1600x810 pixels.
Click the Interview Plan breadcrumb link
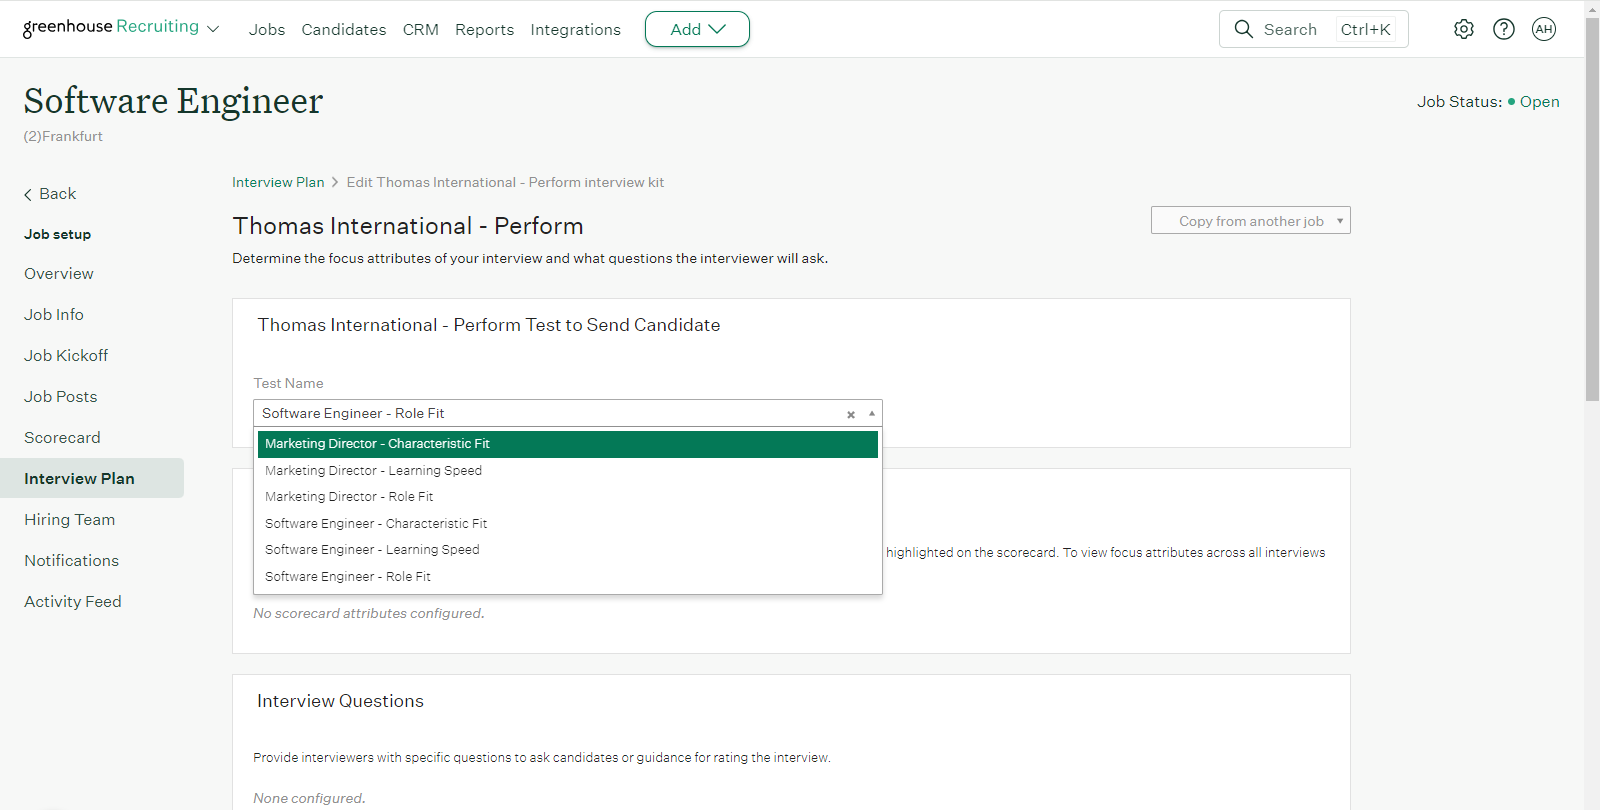278,182
